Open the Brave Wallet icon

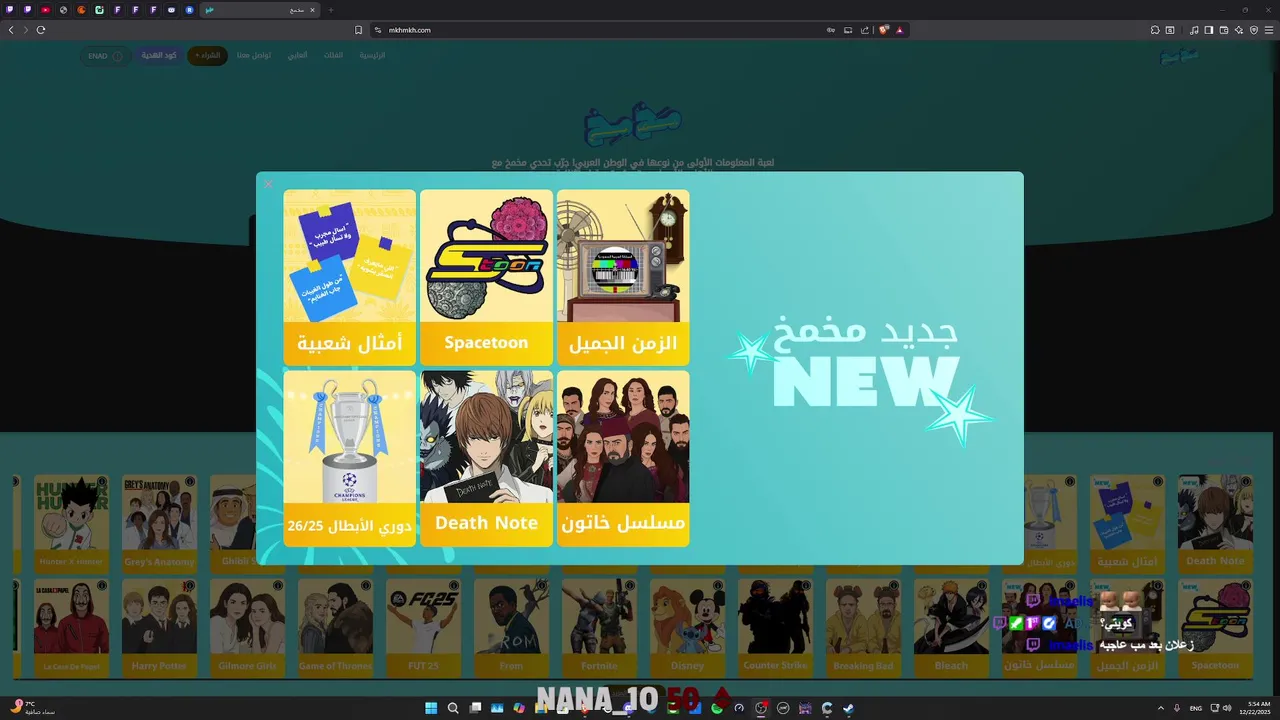[1224, 30]
